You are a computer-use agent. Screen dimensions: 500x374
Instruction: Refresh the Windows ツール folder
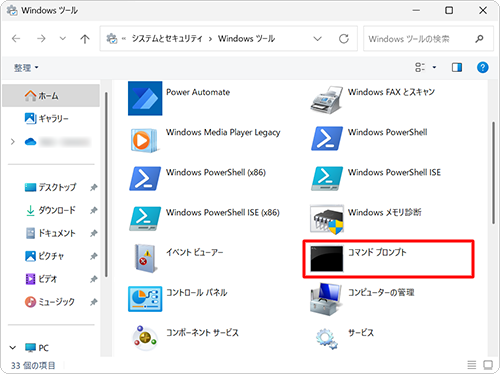click(x=344, y=39)
